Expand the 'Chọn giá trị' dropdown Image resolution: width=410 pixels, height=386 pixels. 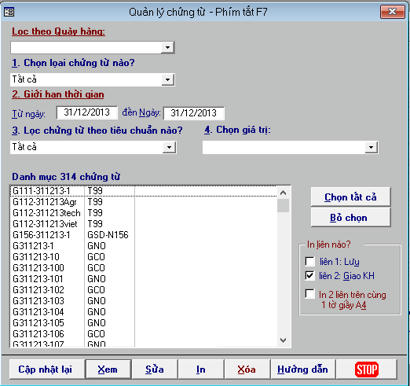[x=371, y=147]
